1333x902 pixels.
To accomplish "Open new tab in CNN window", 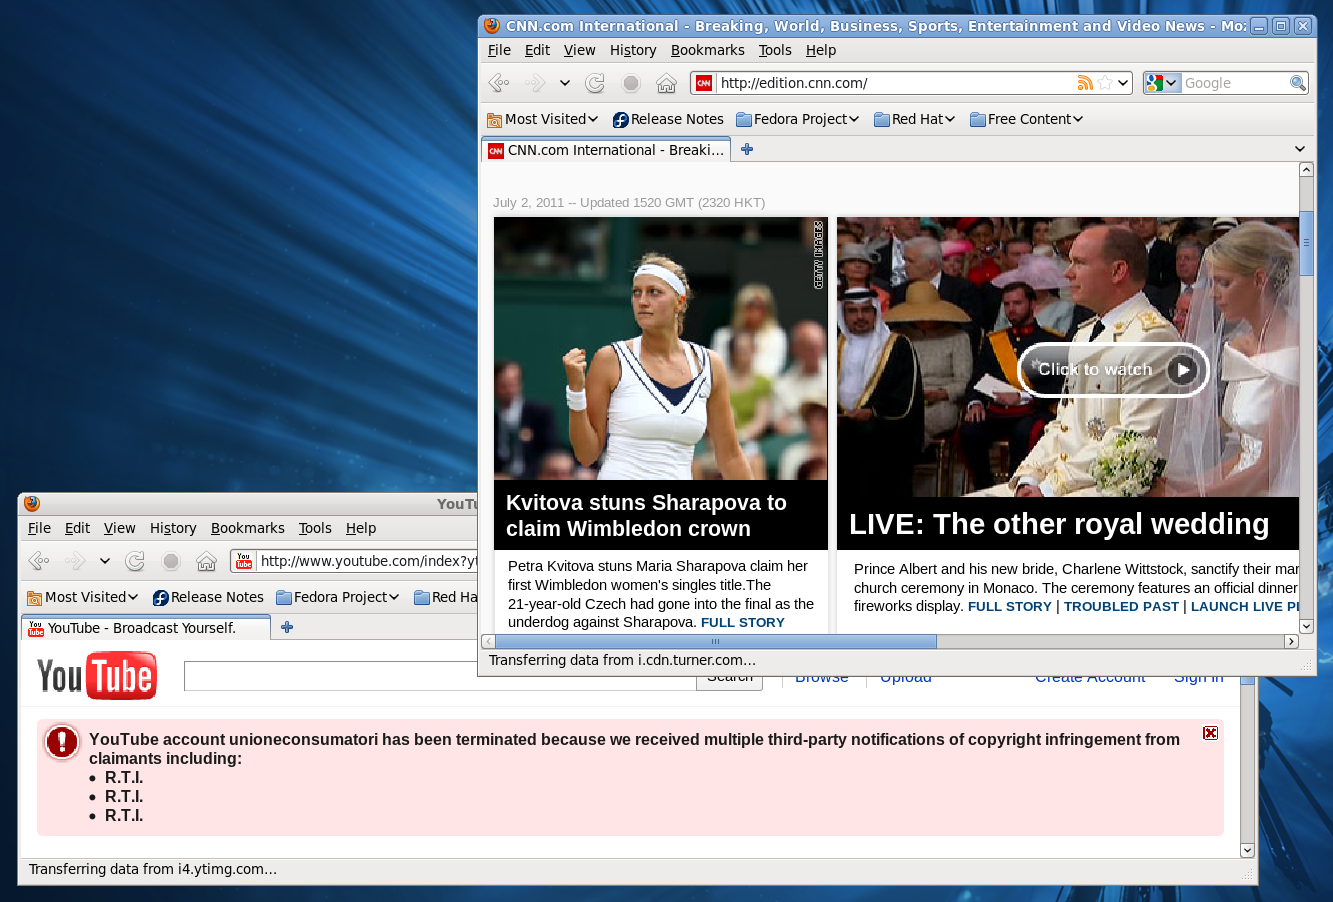I will (747, 149).
